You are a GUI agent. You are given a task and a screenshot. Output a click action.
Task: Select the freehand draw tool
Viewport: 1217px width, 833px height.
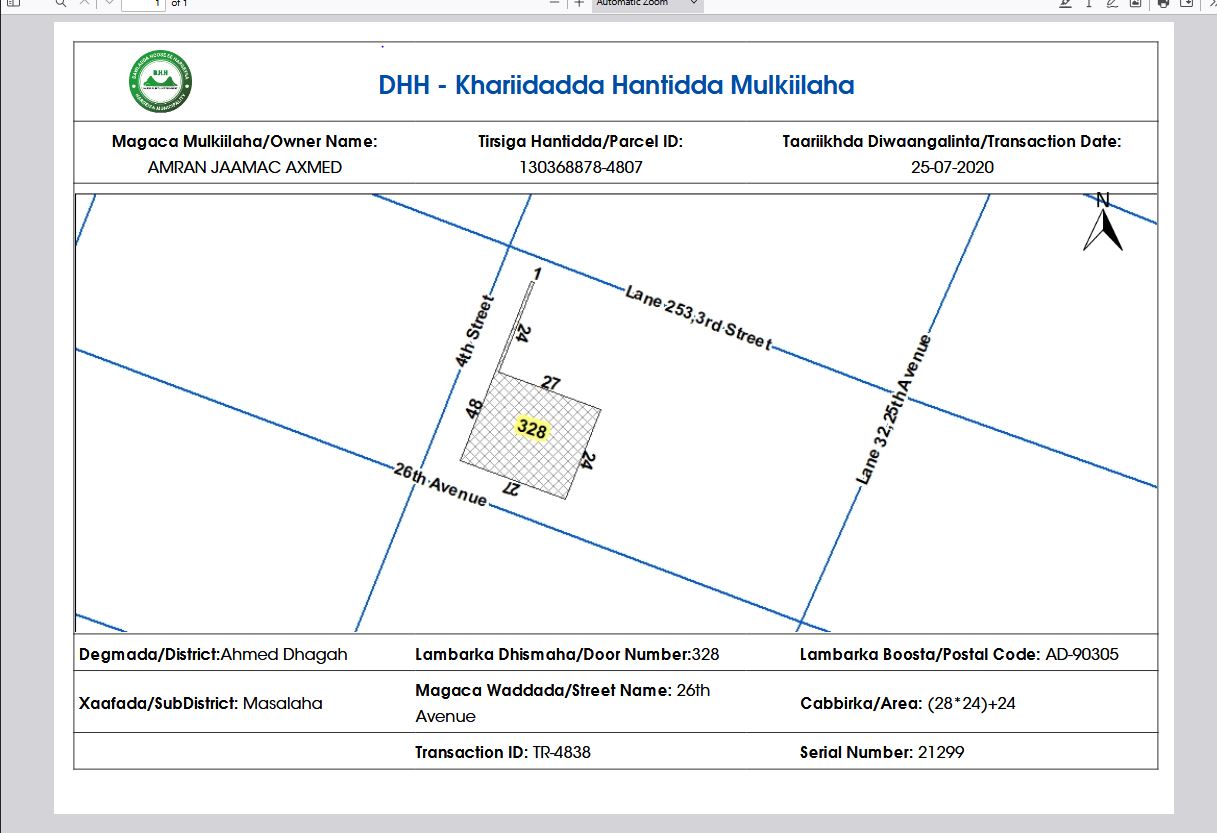1113,3
